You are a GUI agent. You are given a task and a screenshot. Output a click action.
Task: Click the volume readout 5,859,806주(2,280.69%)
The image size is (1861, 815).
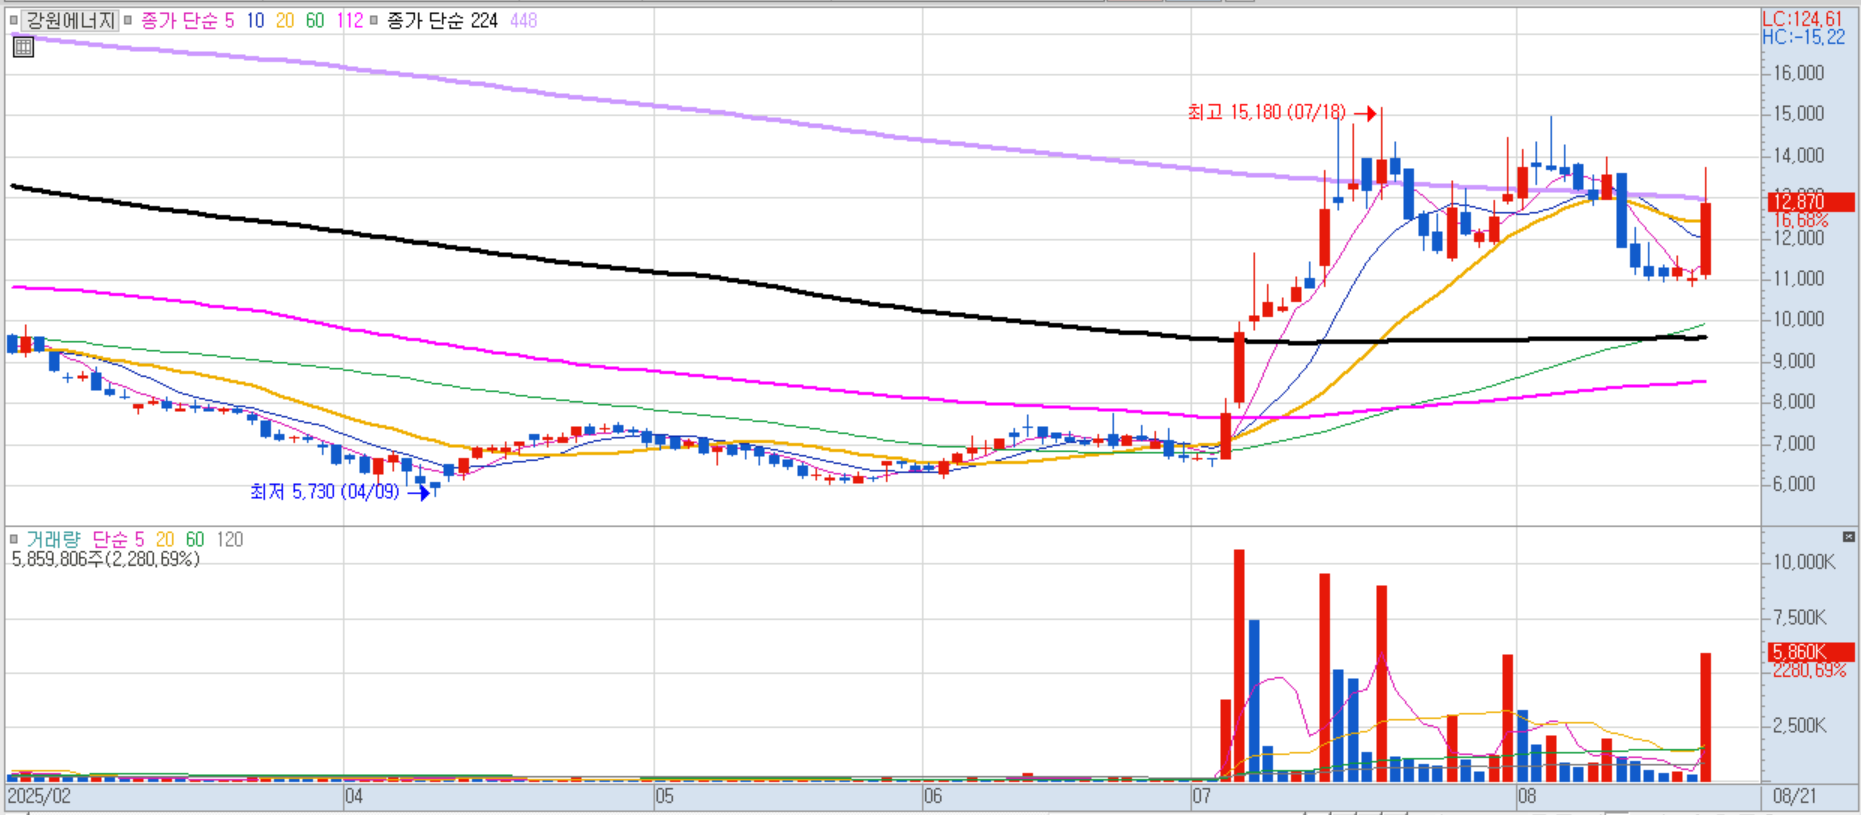(x=105, y=559)
